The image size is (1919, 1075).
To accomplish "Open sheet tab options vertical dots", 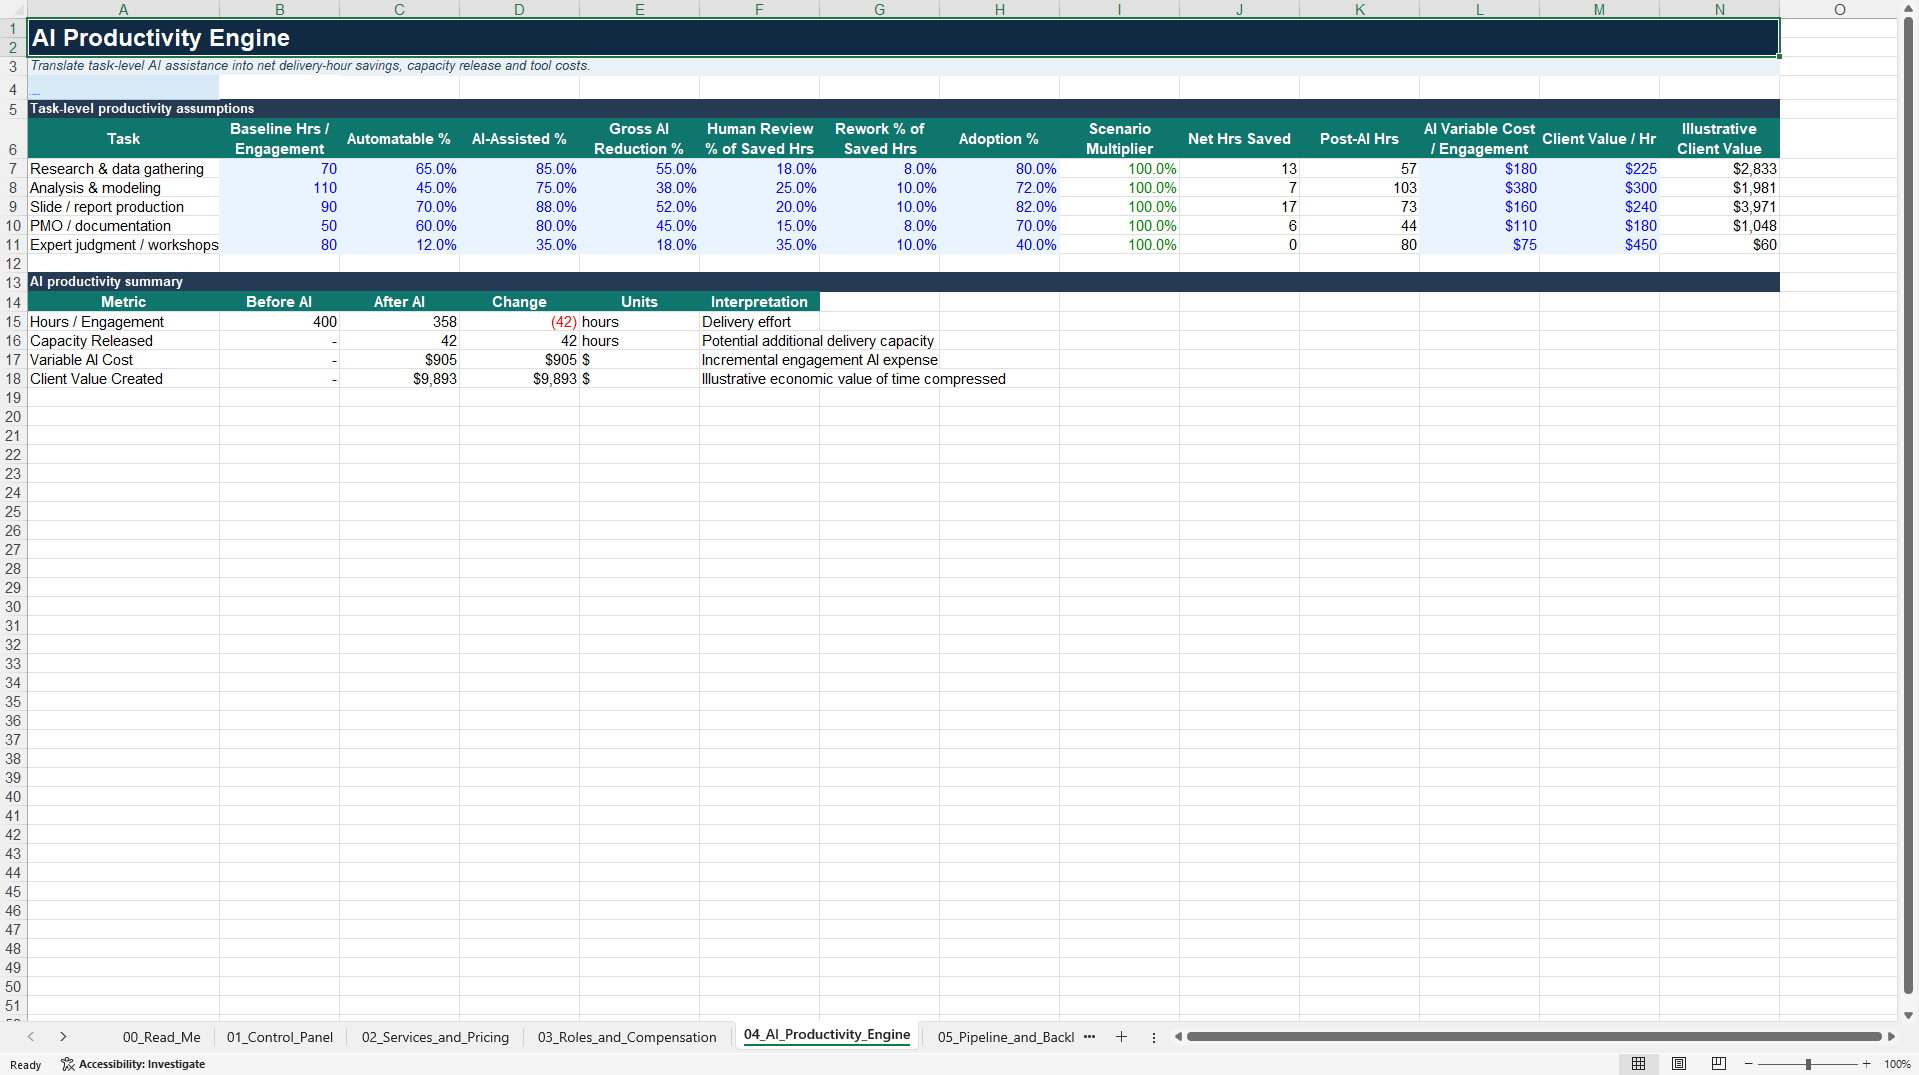I will tap(1153, 1037).
